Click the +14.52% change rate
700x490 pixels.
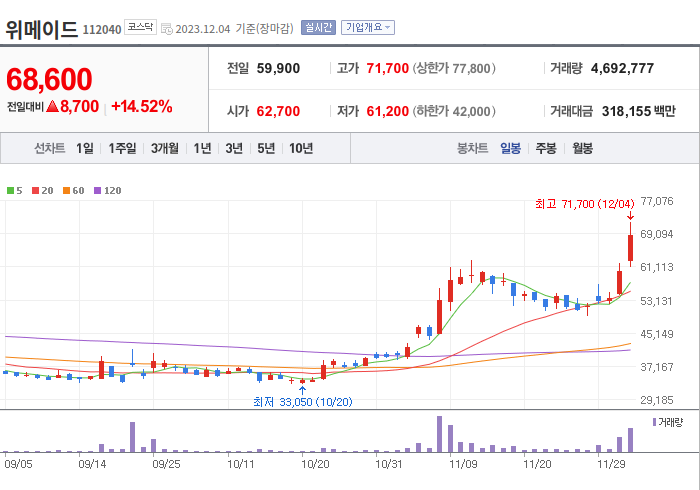coord(142,107)
